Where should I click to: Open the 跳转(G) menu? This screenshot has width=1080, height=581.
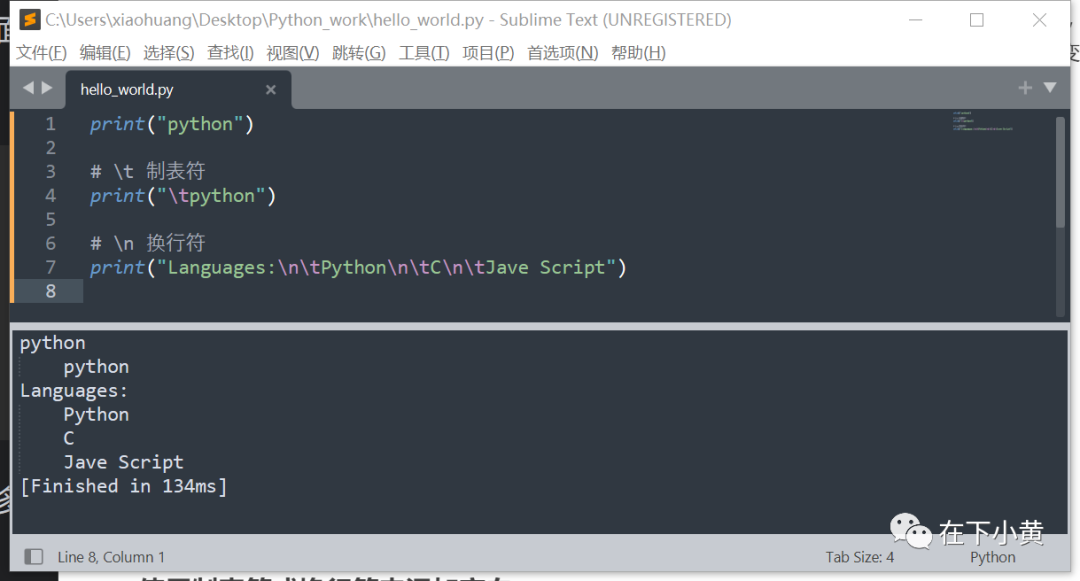(x=359, y=53)
